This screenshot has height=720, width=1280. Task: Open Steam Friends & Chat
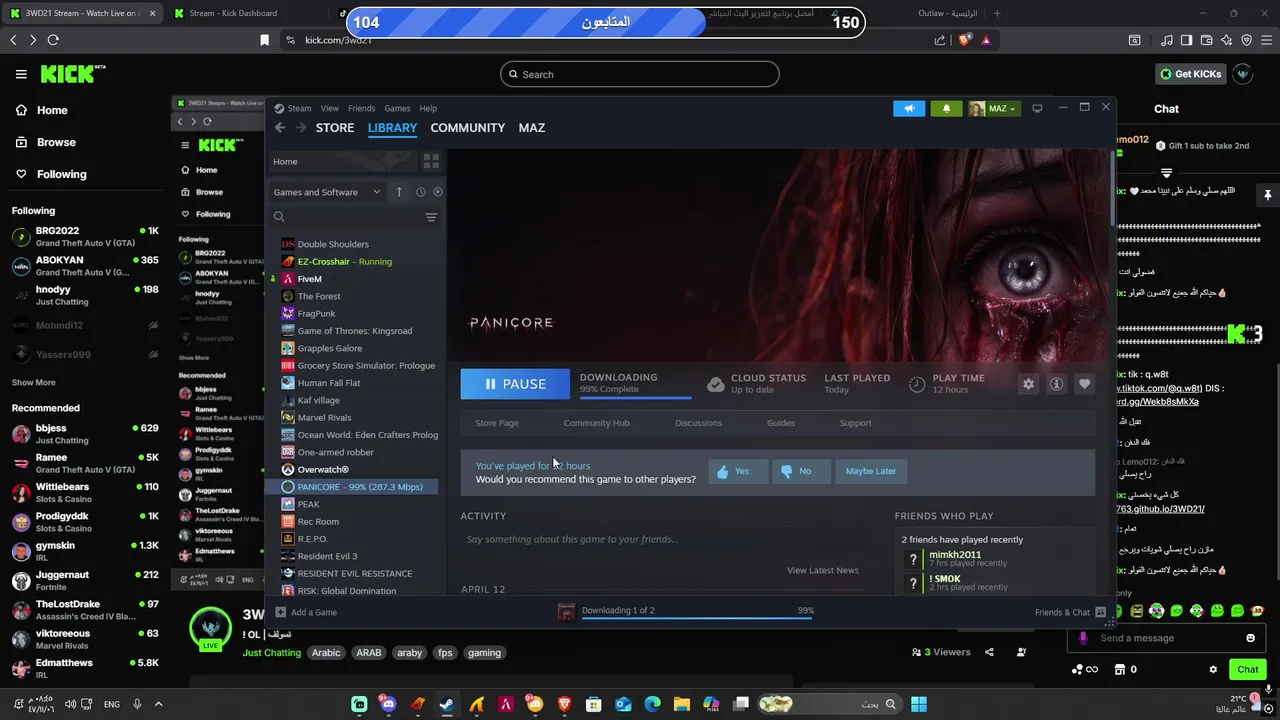1070,612
